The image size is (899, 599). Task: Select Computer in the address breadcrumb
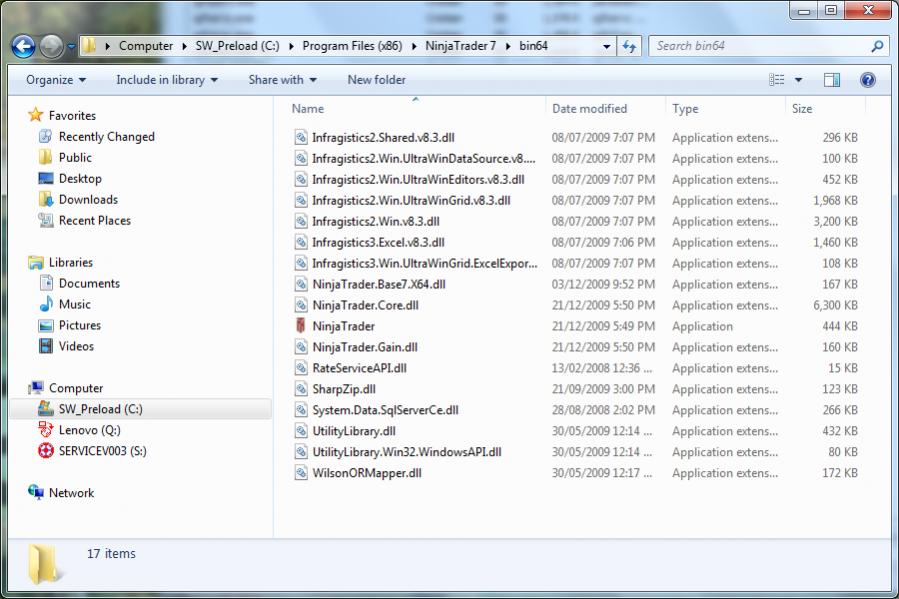[146, 46]
